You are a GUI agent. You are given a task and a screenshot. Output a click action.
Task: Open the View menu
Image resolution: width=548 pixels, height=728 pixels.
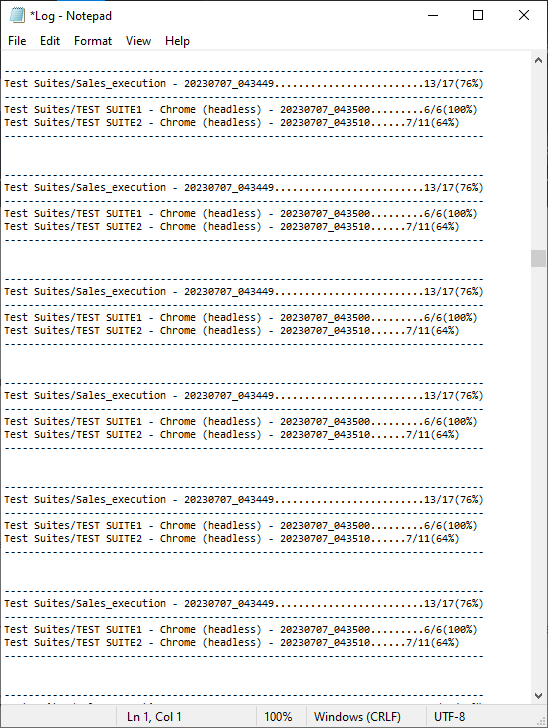tap(138, 41)
